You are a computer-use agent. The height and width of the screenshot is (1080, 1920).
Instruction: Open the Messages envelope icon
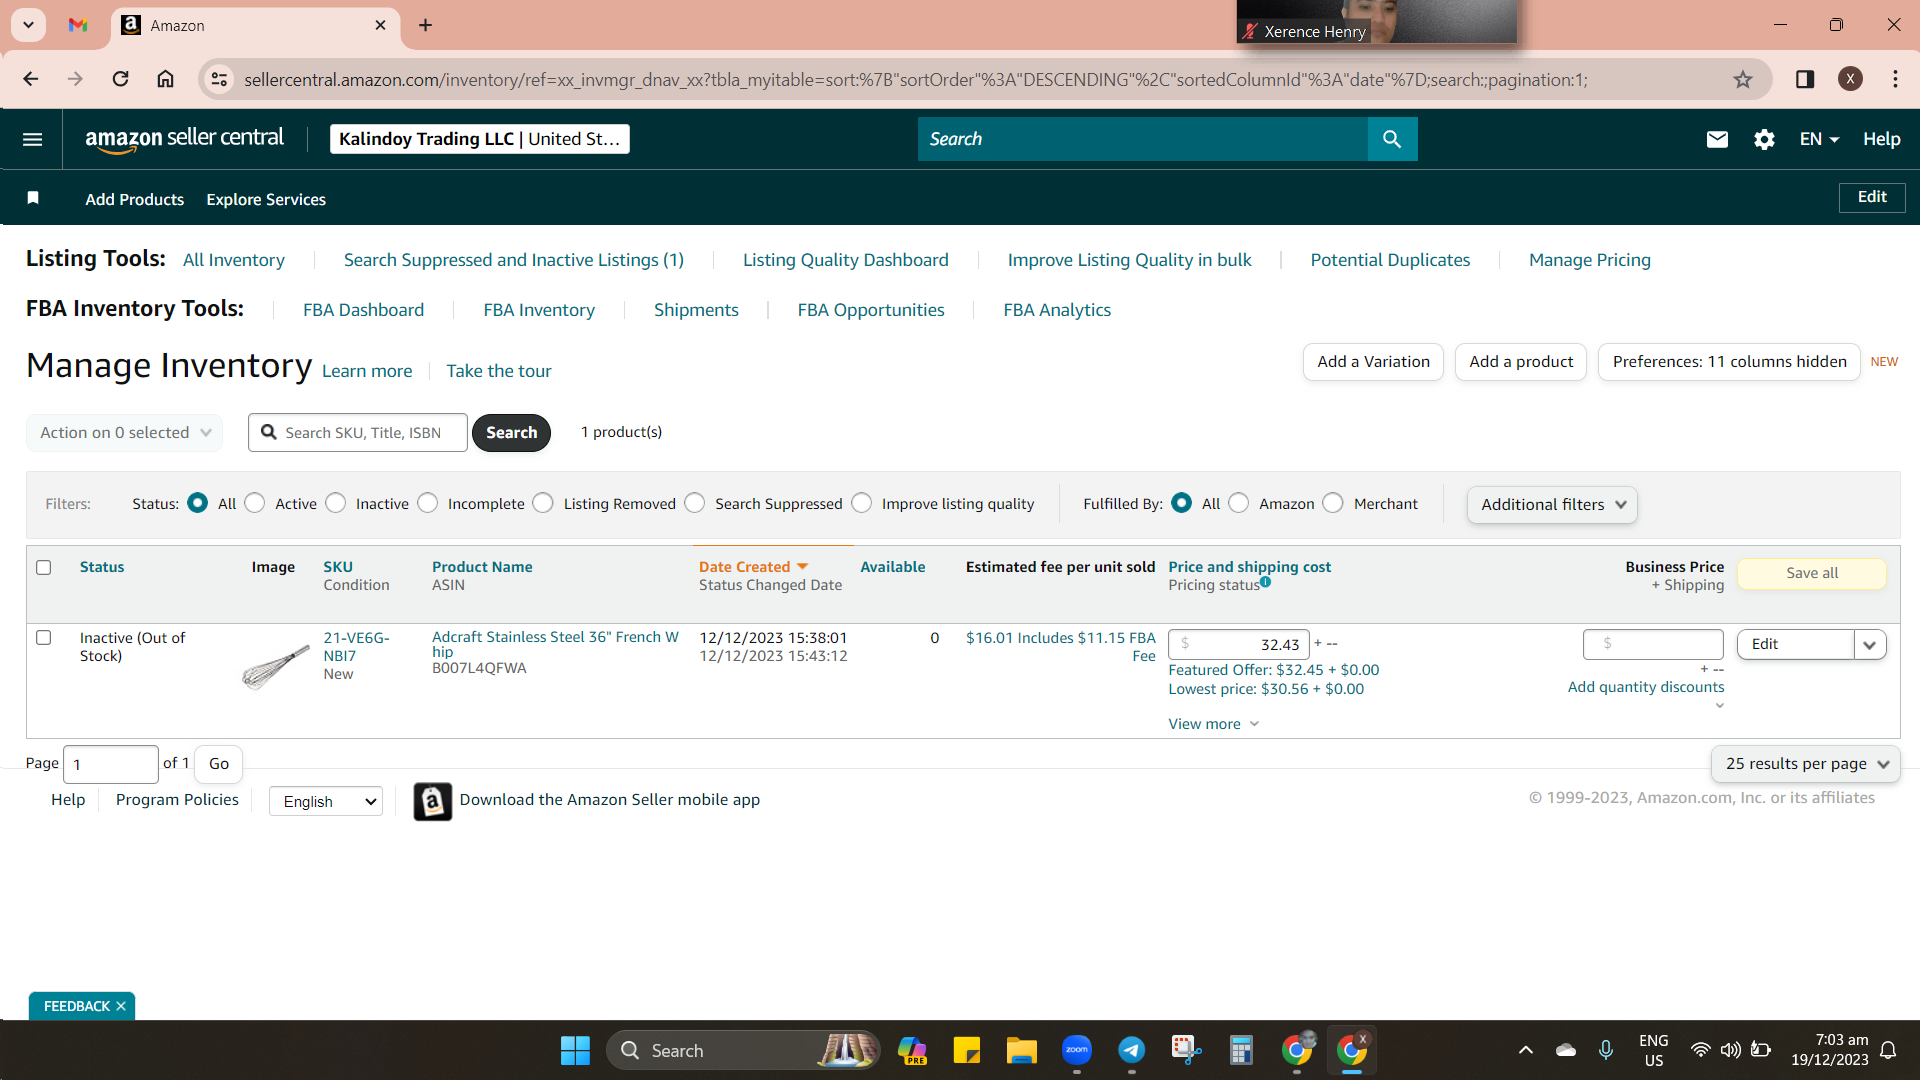1717,139
